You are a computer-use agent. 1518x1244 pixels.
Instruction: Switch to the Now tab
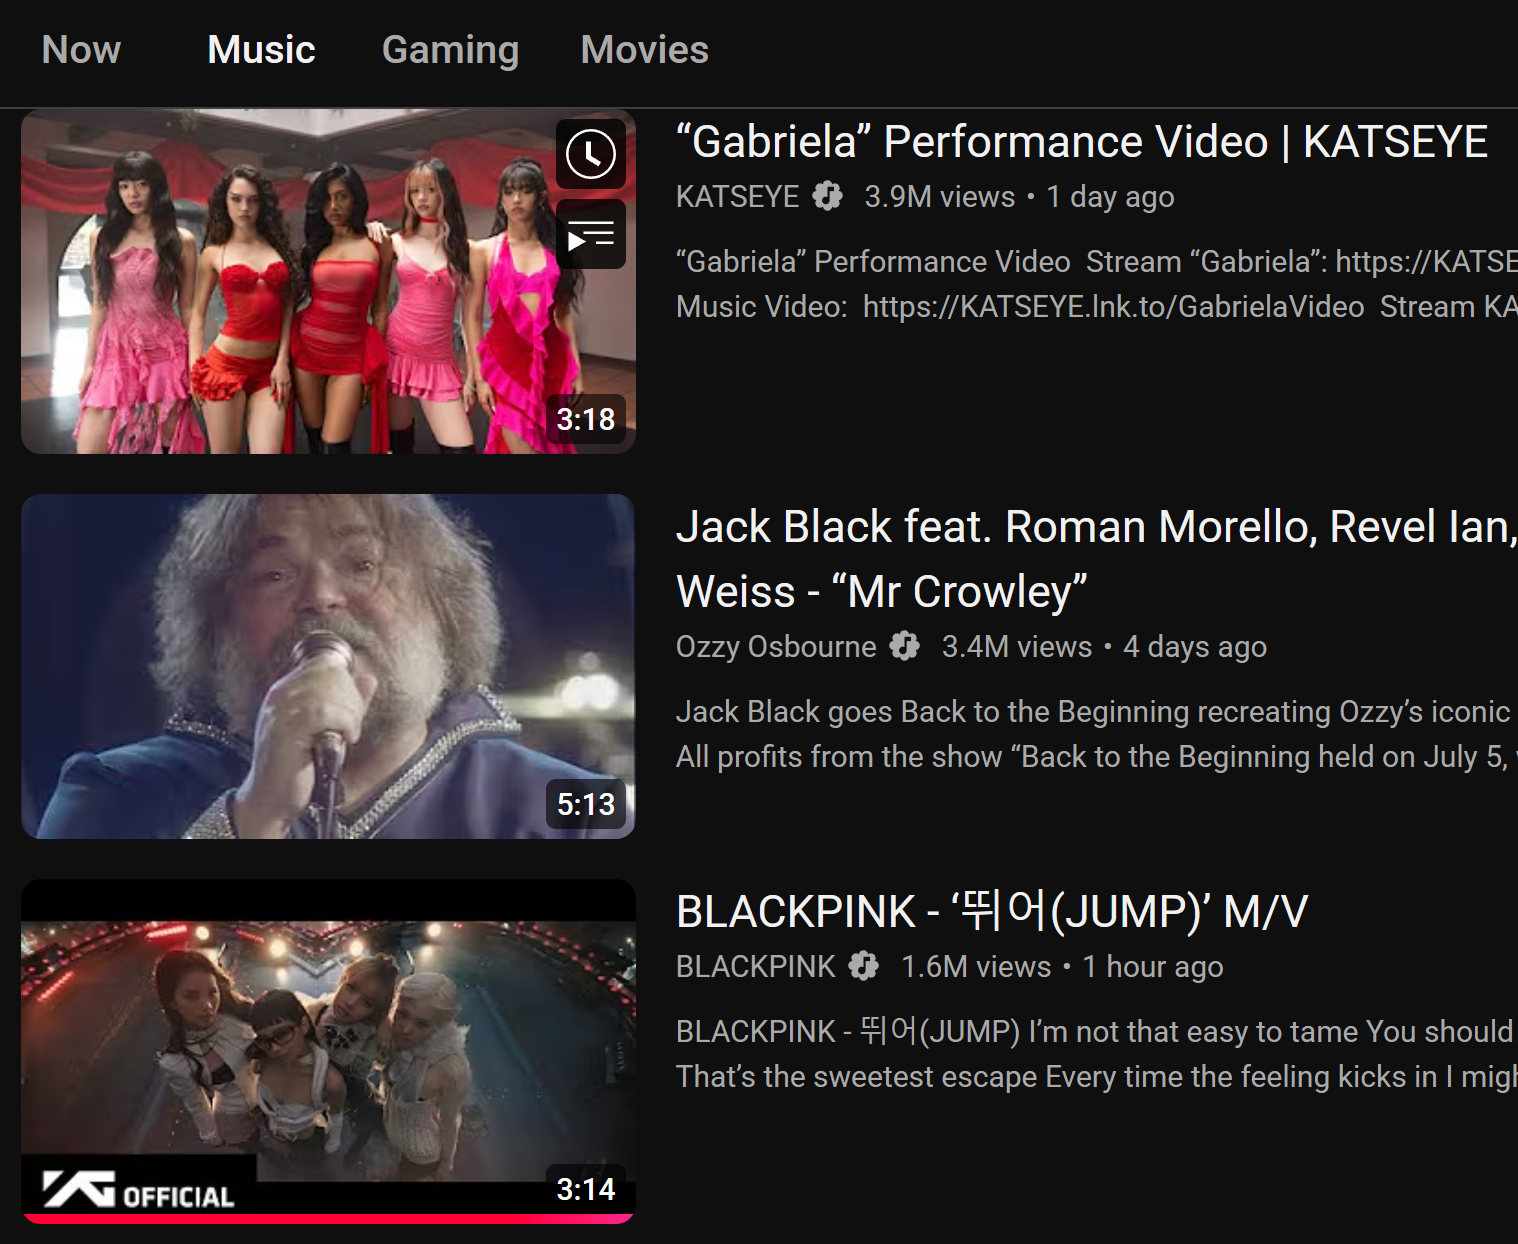81,50
